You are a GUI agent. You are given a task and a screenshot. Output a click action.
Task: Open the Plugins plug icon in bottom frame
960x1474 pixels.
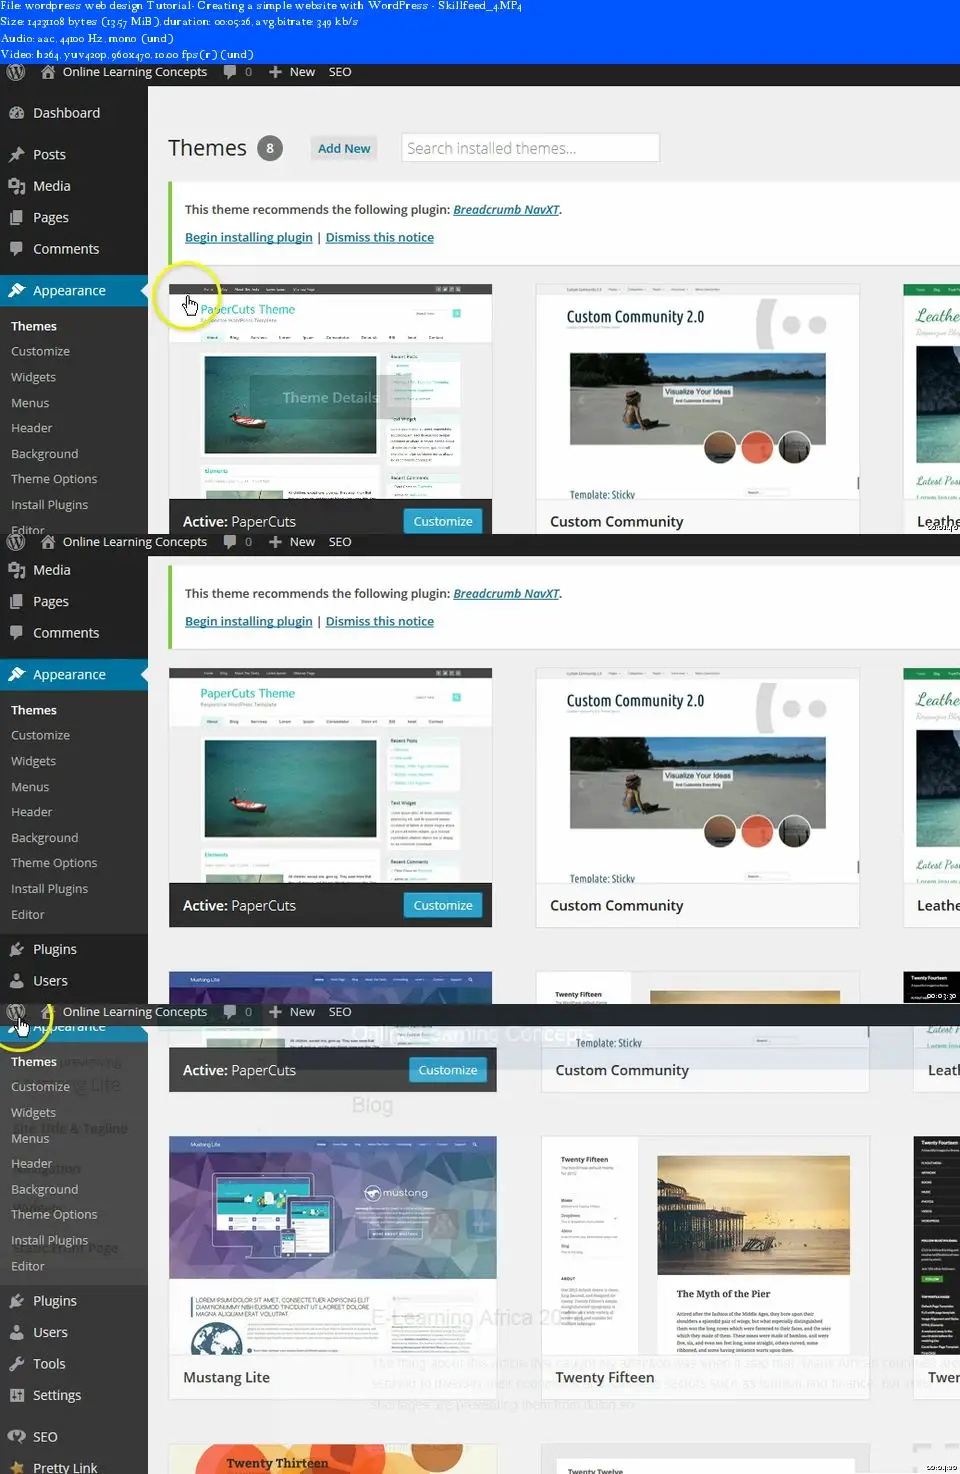(16, 1301)
